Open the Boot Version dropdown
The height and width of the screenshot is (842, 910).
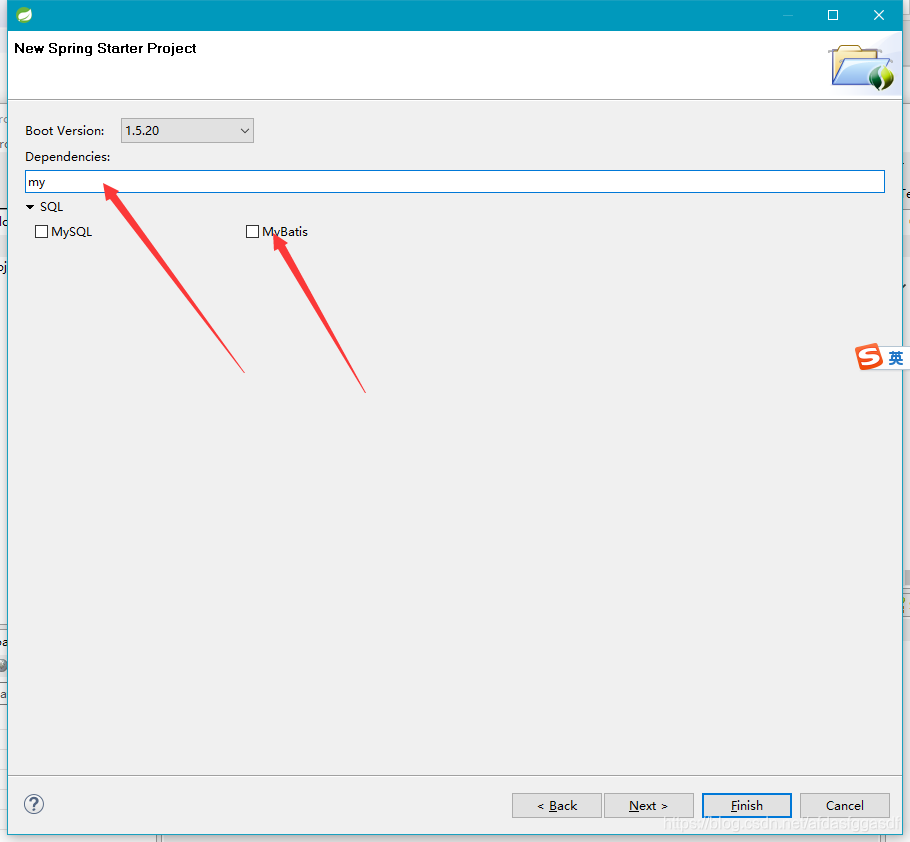[187, 131]
